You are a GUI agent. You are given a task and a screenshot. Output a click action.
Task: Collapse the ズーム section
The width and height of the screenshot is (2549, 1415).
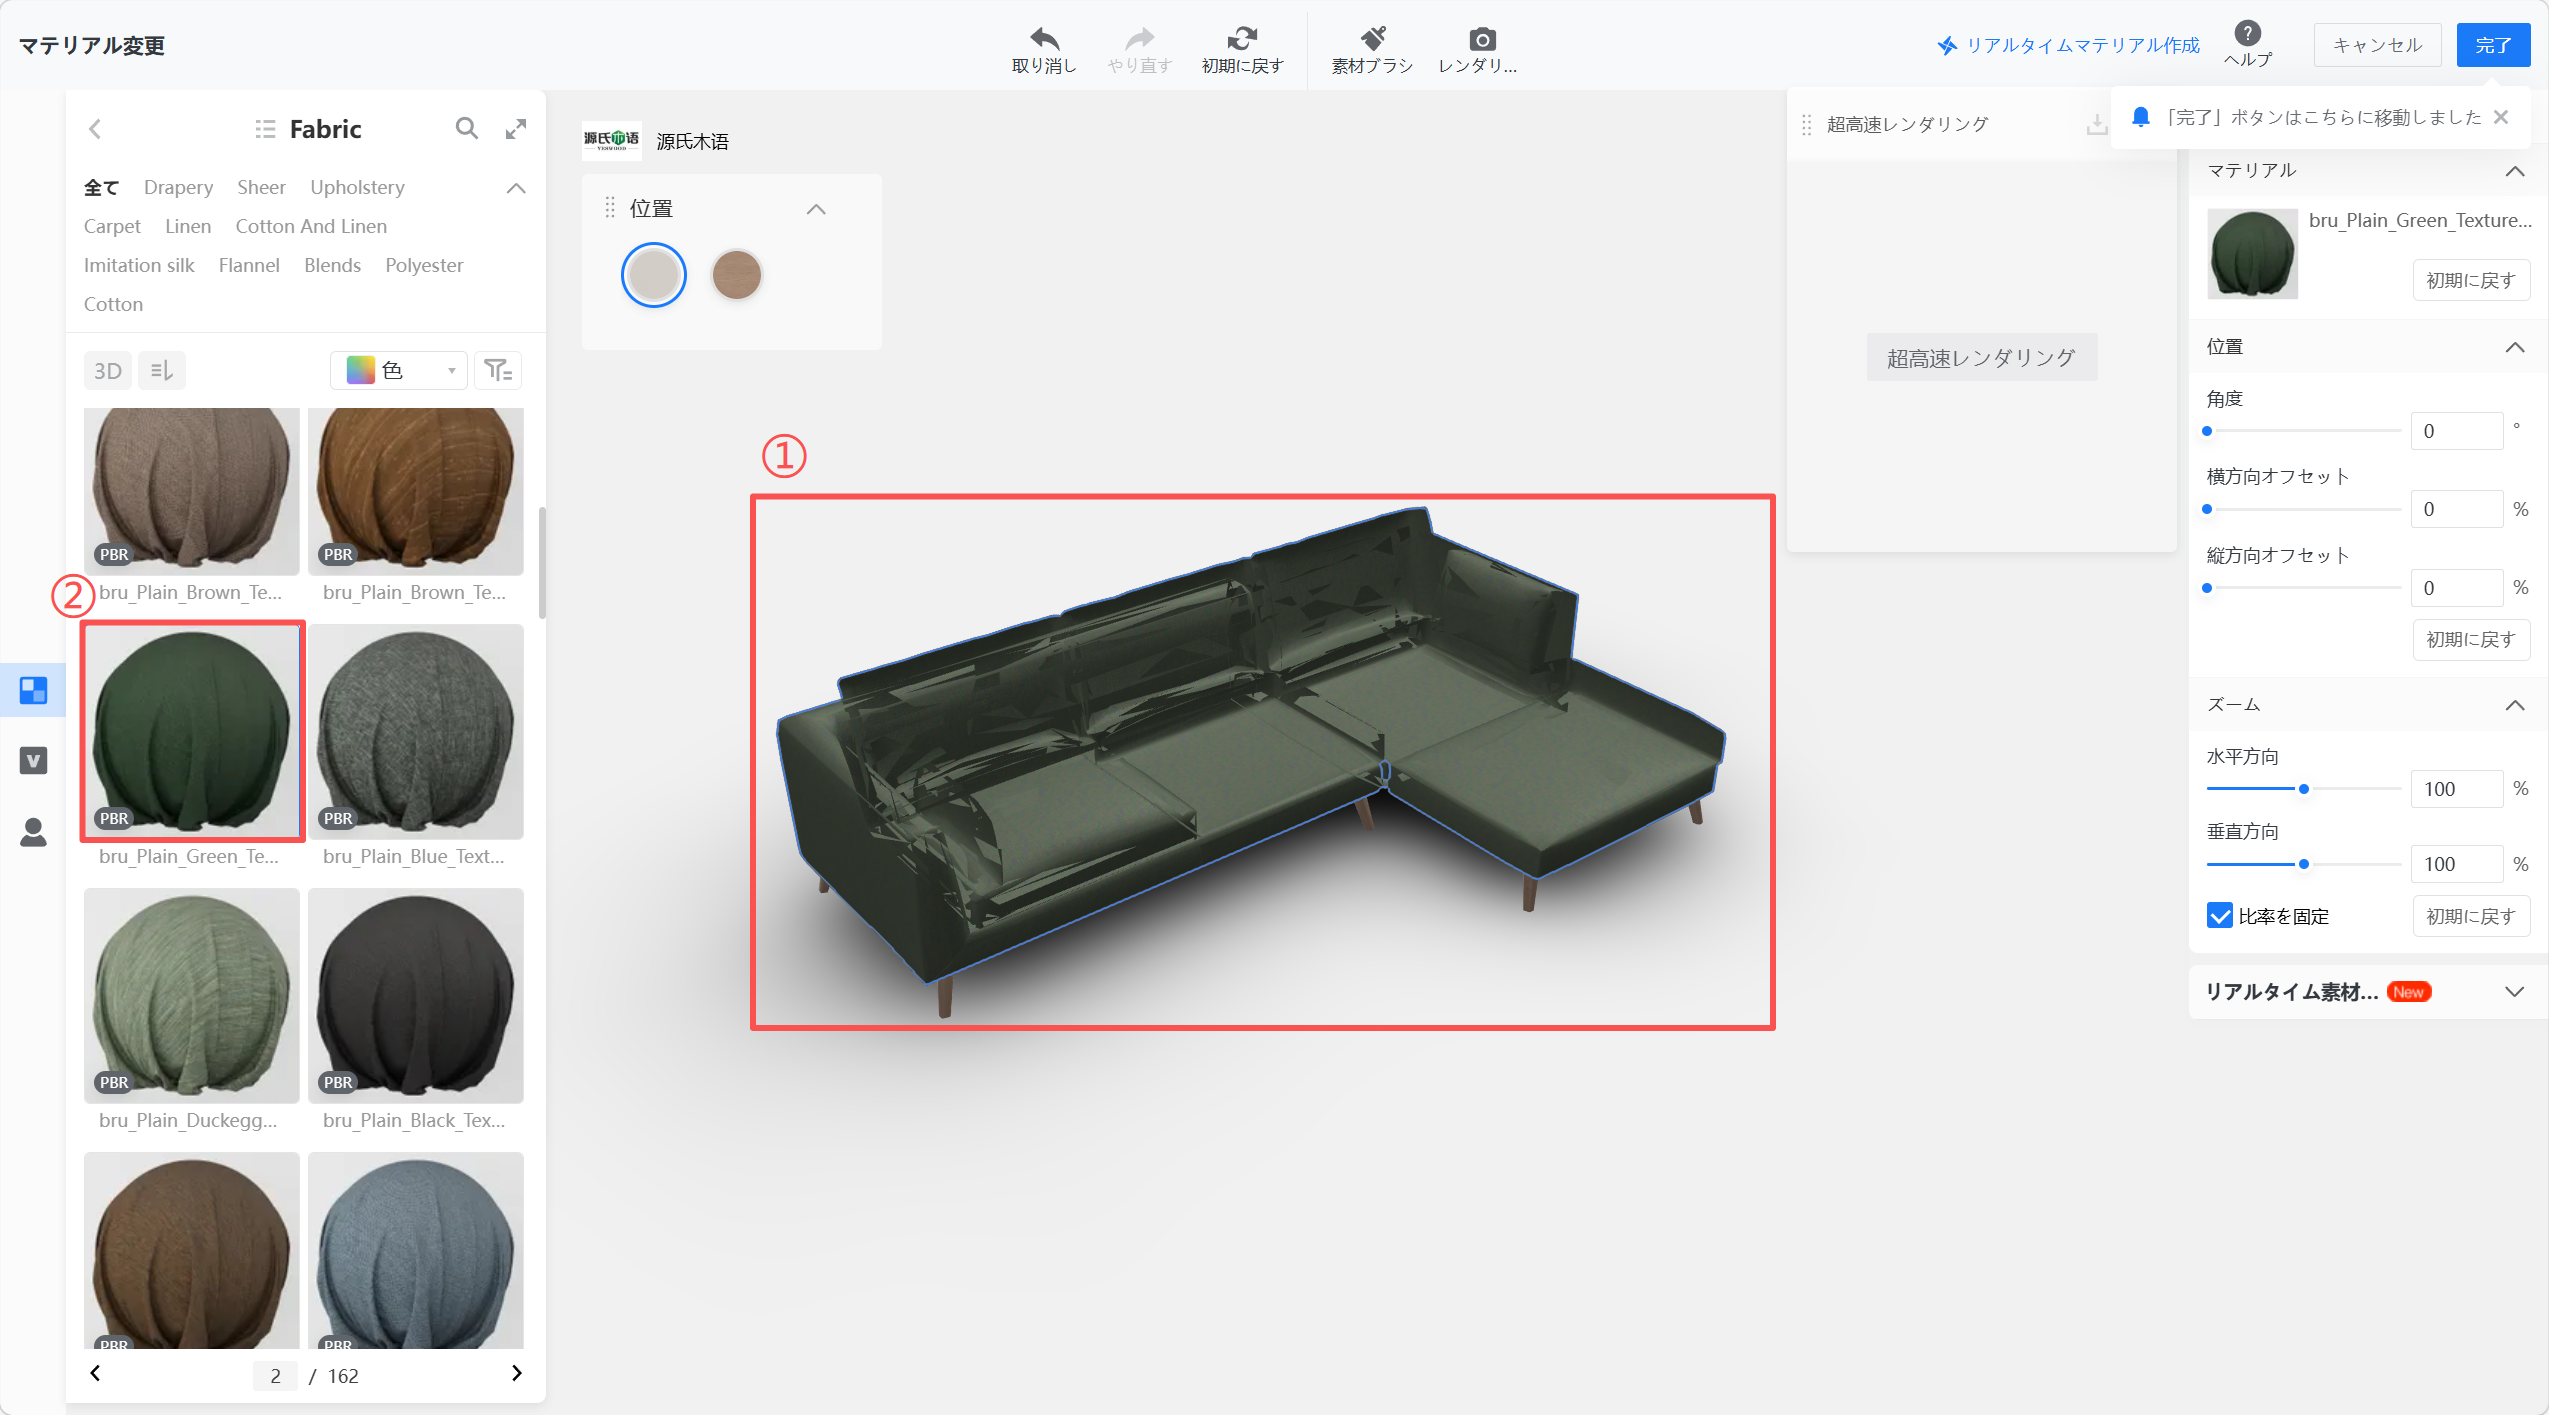(x=2515, y=705)
